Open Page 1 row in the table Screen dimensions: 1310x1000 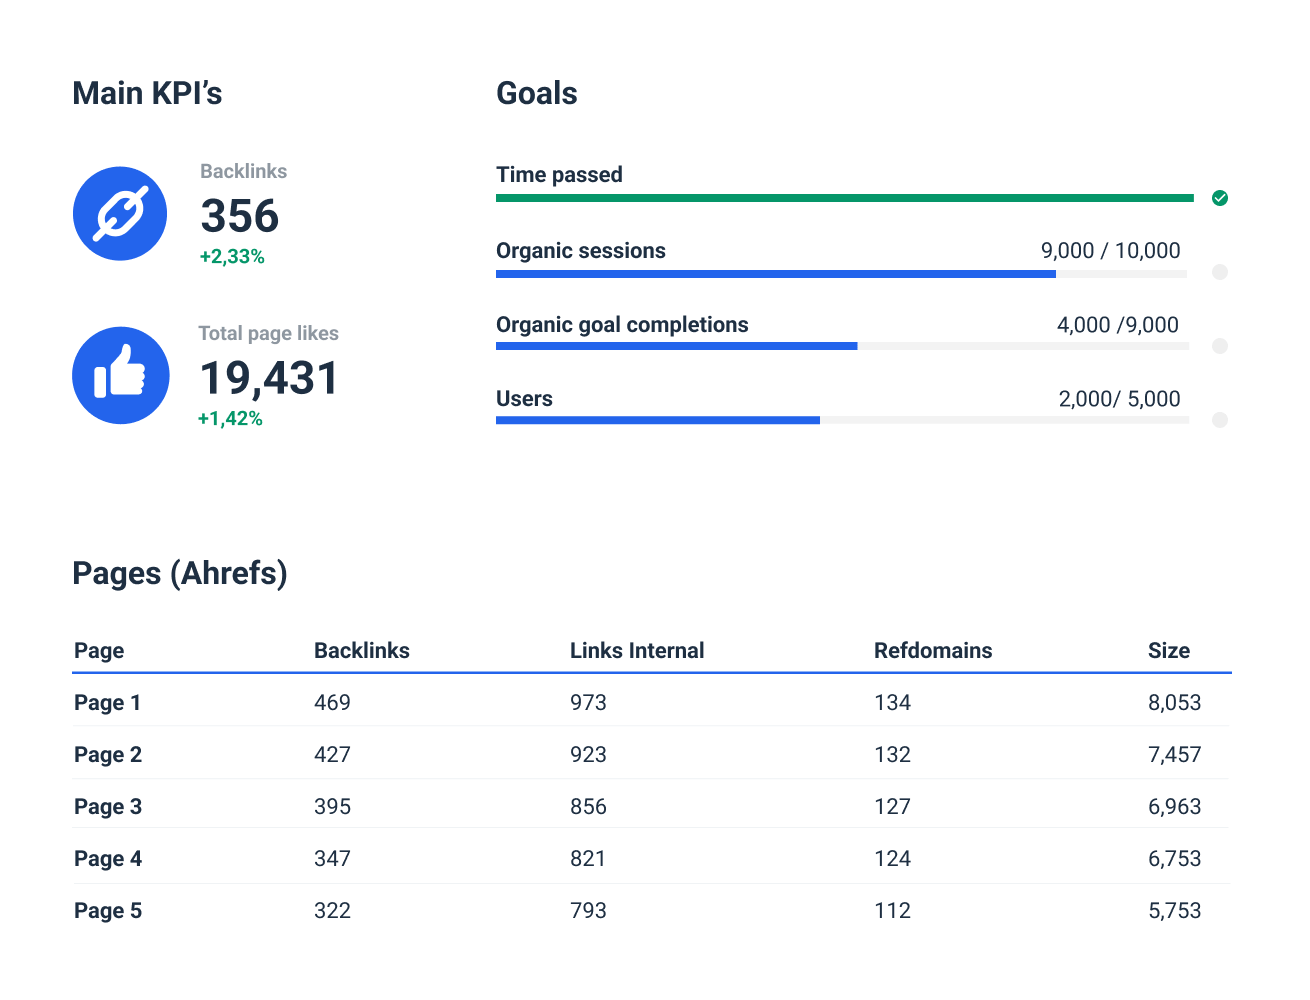point(107,702)
